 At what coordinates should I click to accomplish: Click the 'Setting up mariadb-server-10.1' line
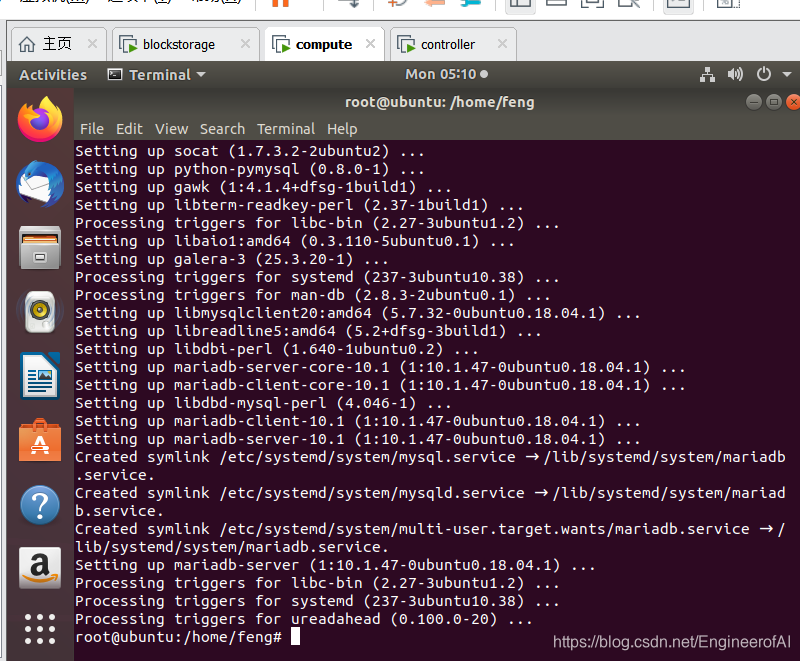(x=358, y=439)
